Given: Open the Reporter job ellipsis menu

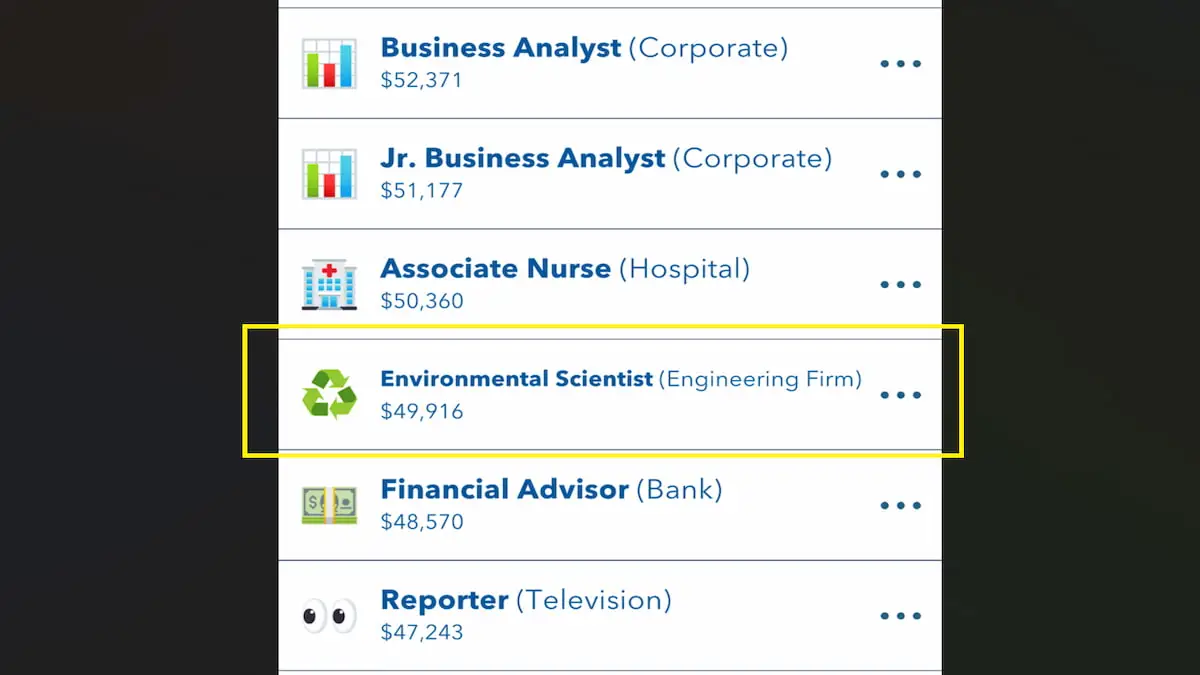Looking at the screenshot, I should pyautogui.click(x=900, y=616).
